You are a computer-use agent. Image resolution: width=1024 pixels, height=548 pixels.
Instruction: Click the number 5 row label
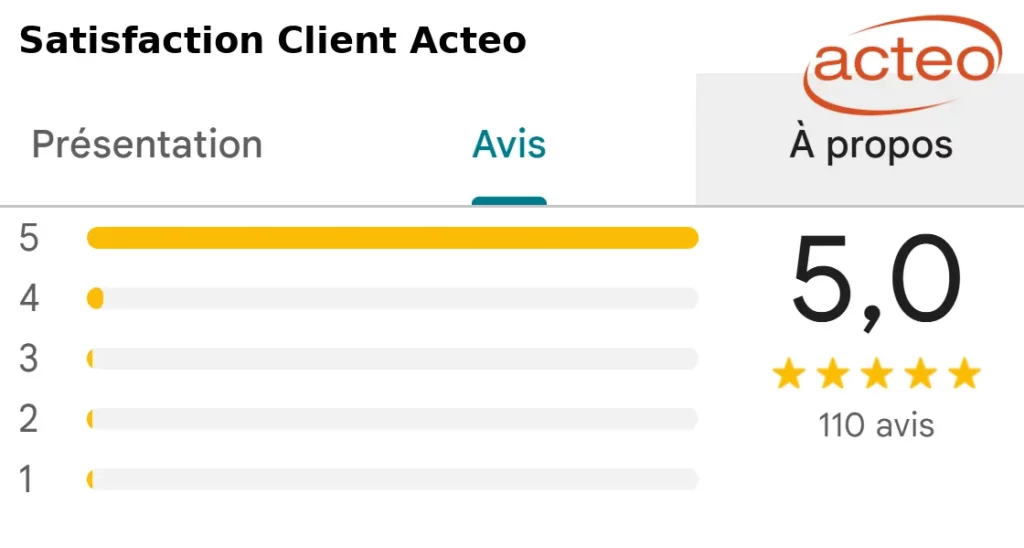pos(29,239)
